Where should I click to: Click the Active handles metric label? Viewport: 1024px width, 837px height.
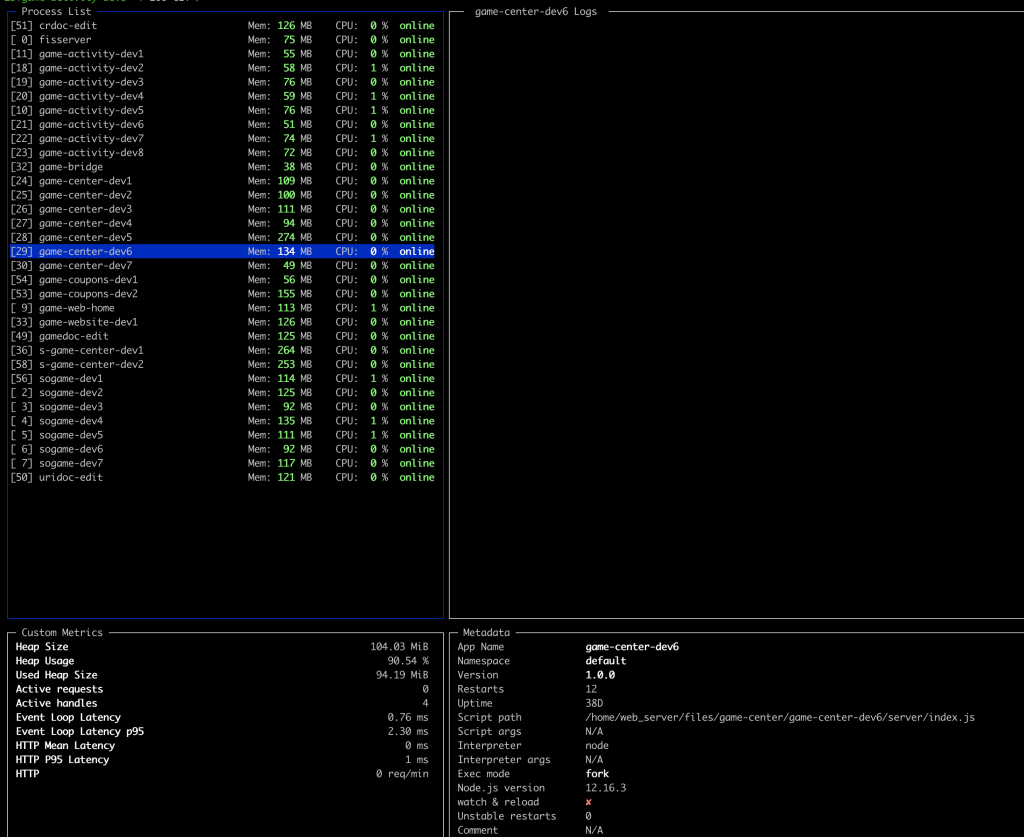click(56, 703)
